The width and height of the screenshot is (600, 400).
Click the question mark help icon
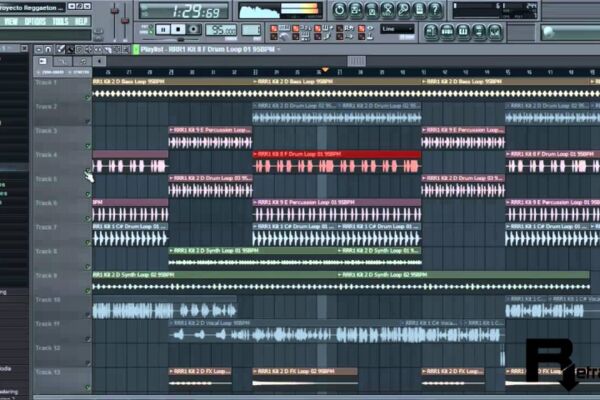(435, 10)
